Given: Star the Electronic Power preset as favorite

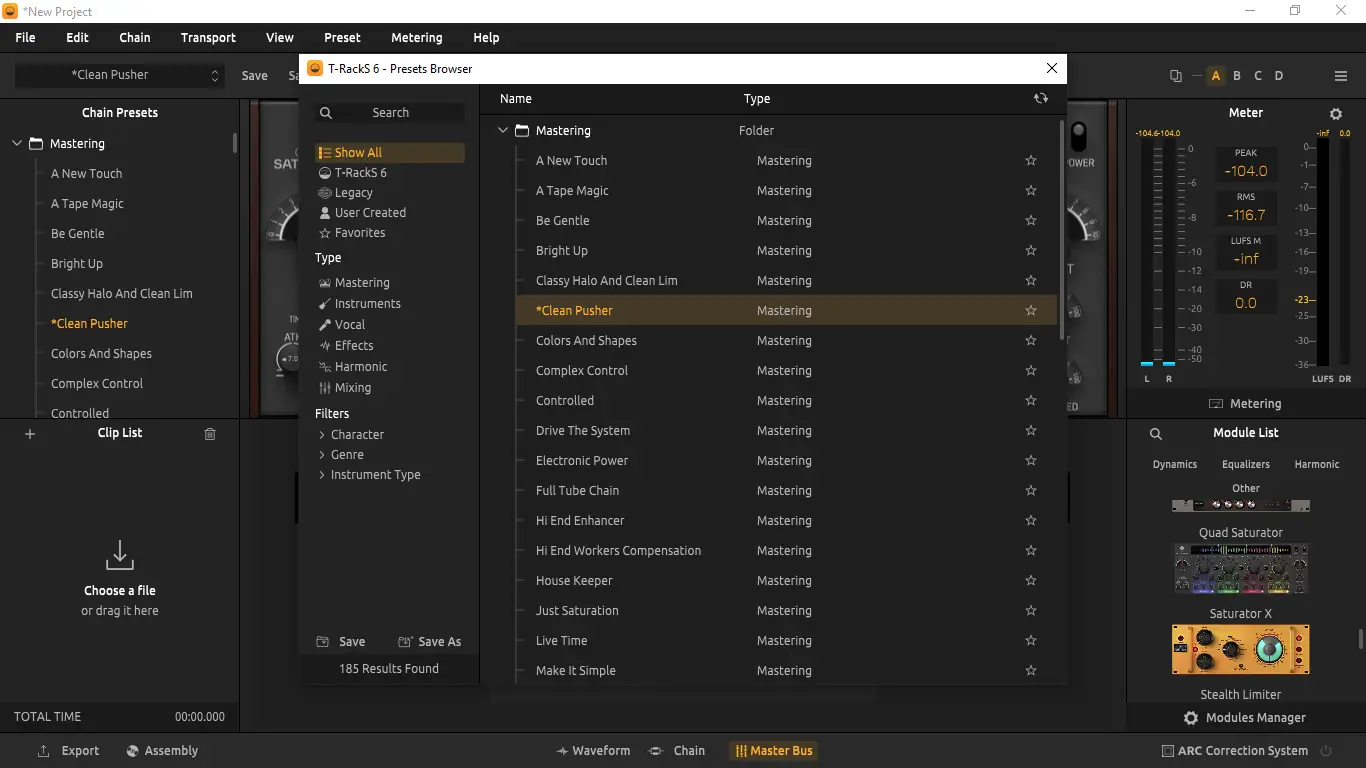Looking at the screenshot, I should pos(1031,460).
